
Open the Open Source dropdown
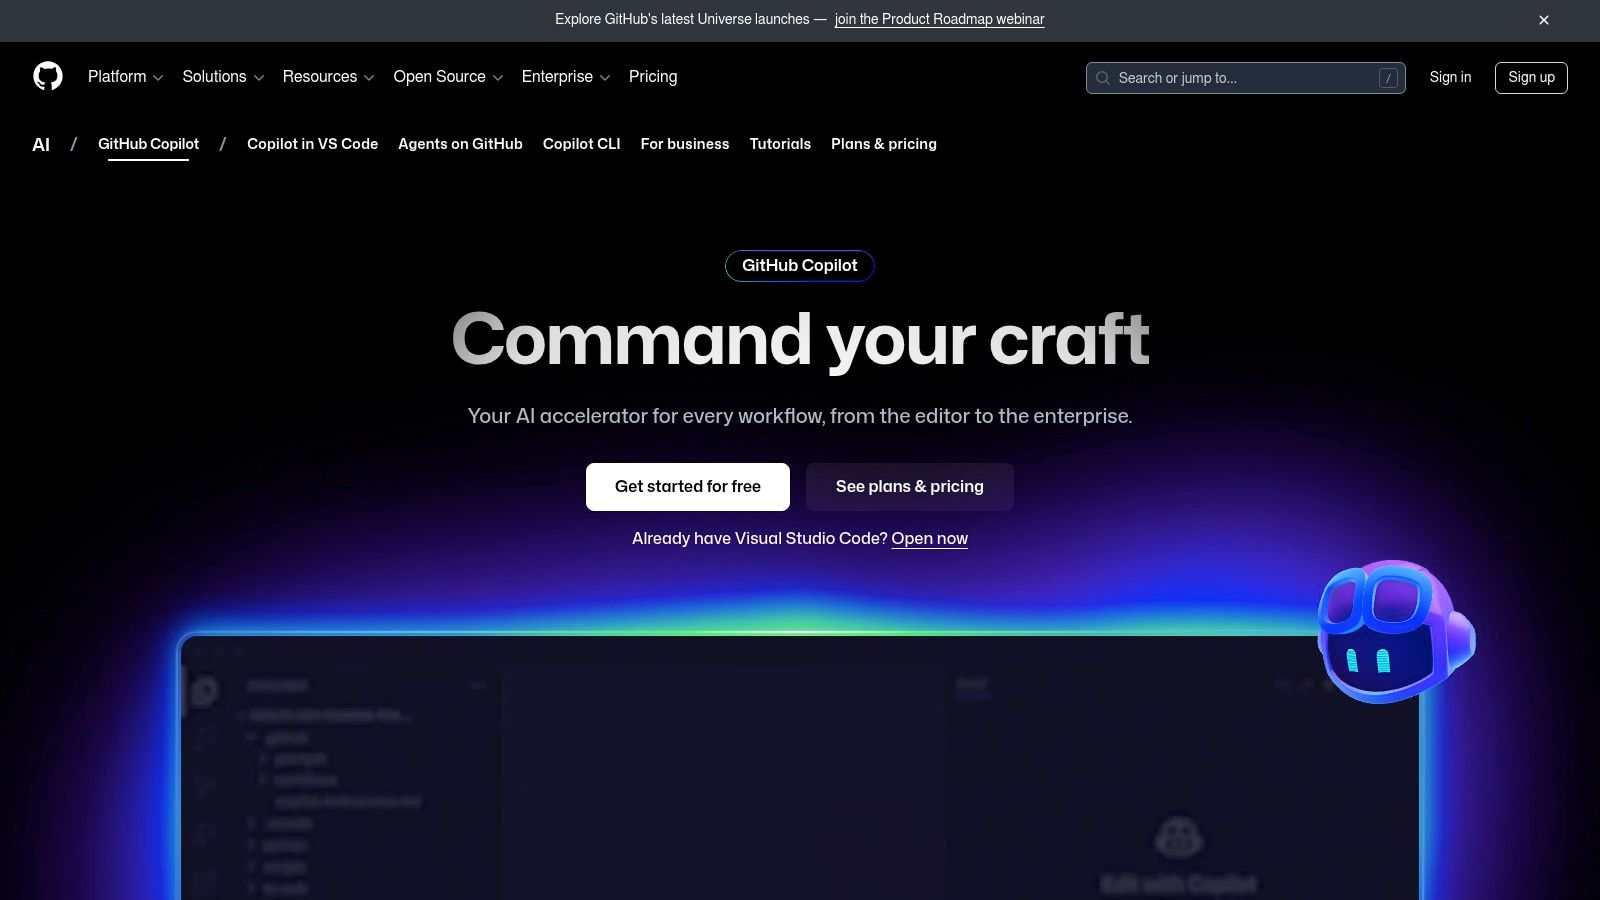tap(447, 77)
